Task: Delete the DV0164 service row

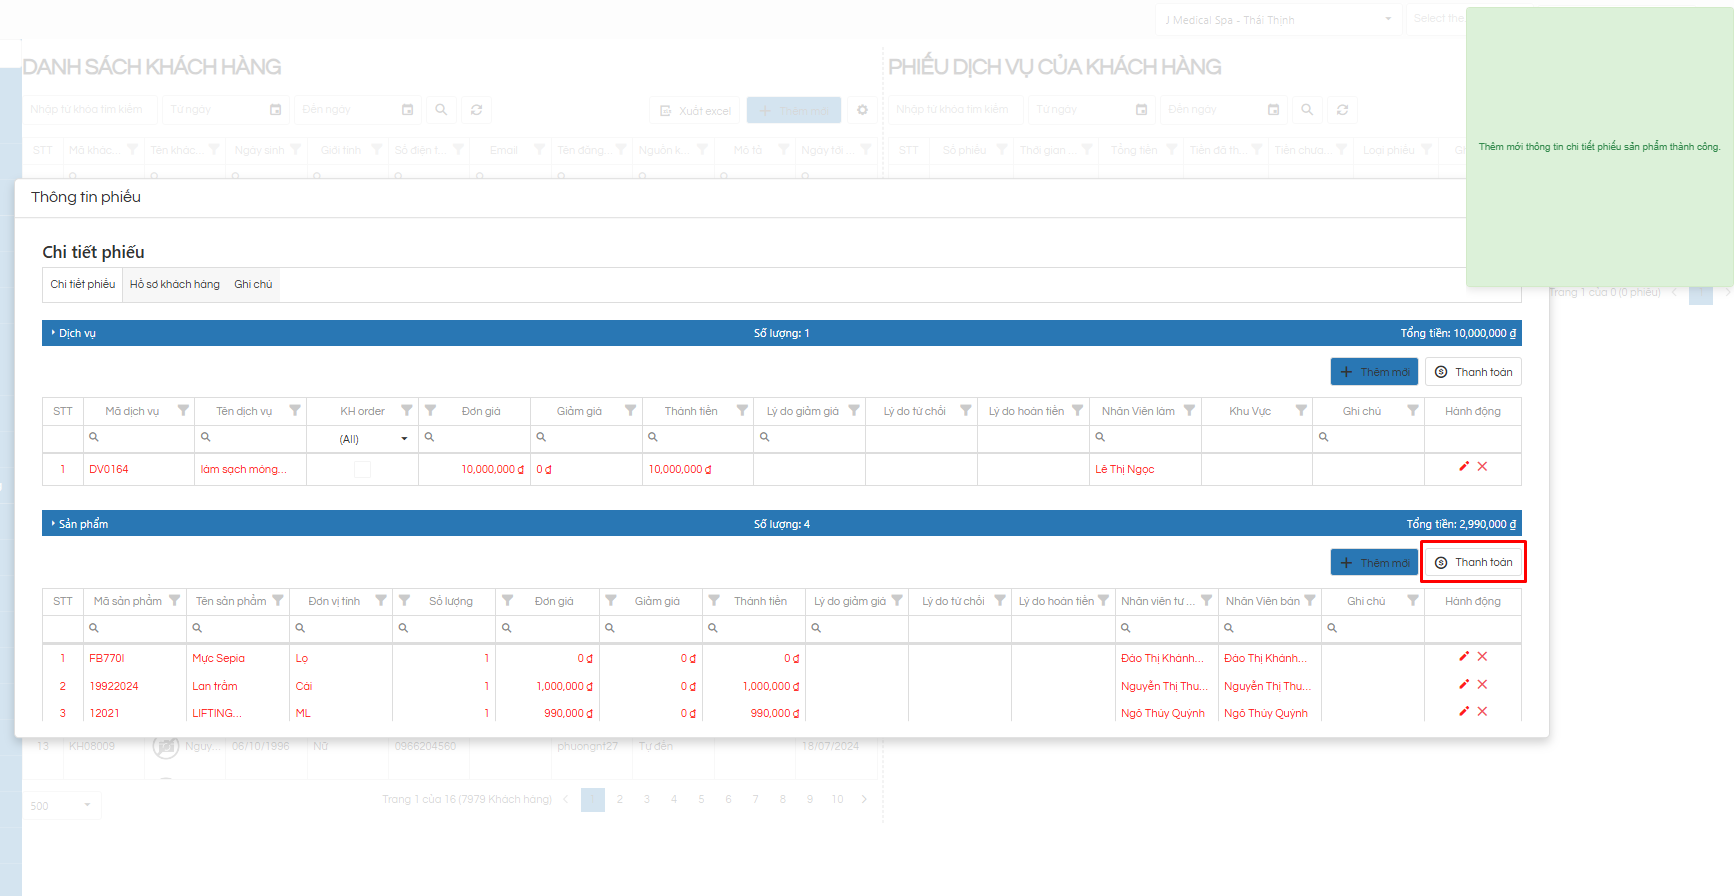Action: click(x=1482, y=466)
